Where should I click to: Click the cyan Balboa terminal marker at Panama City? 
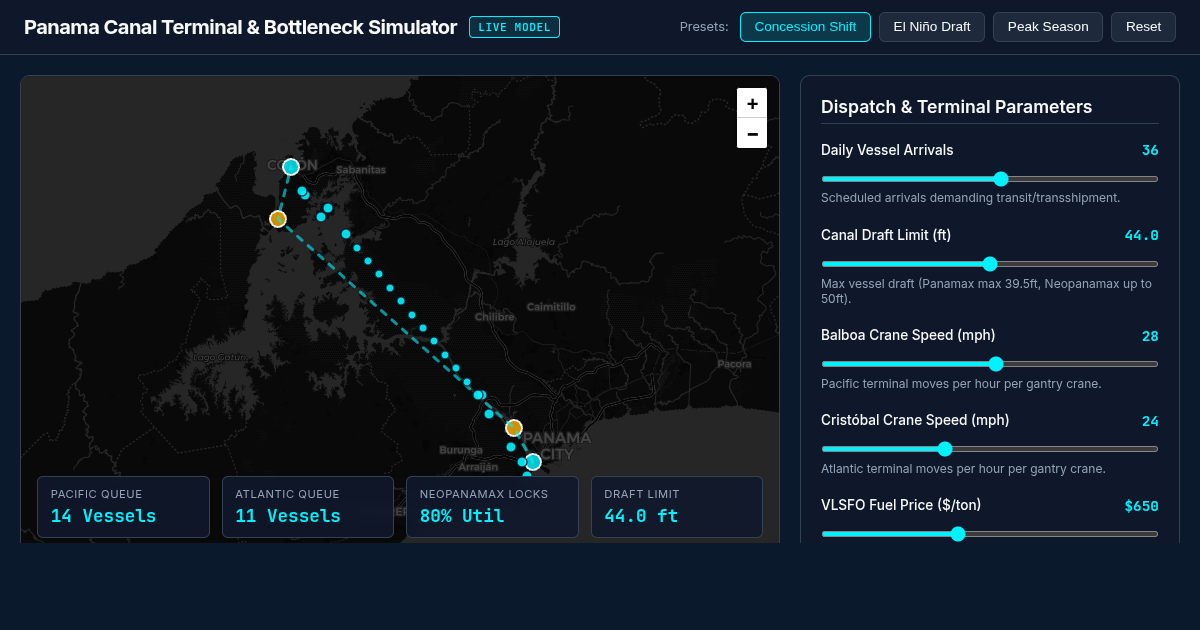533,462
